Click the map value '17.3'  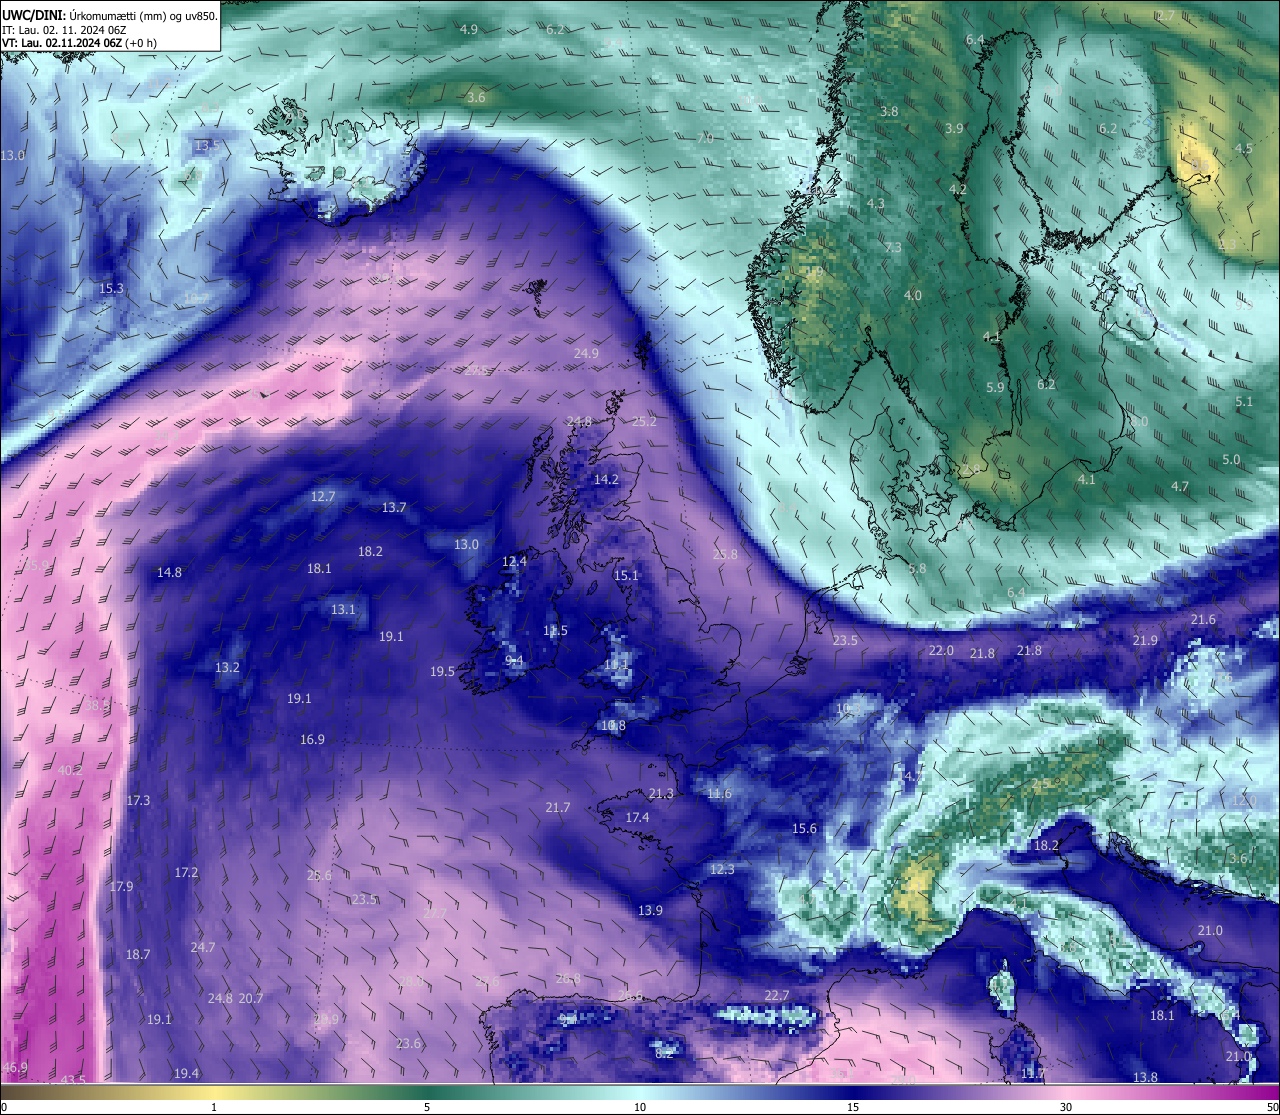pos(138,801)
